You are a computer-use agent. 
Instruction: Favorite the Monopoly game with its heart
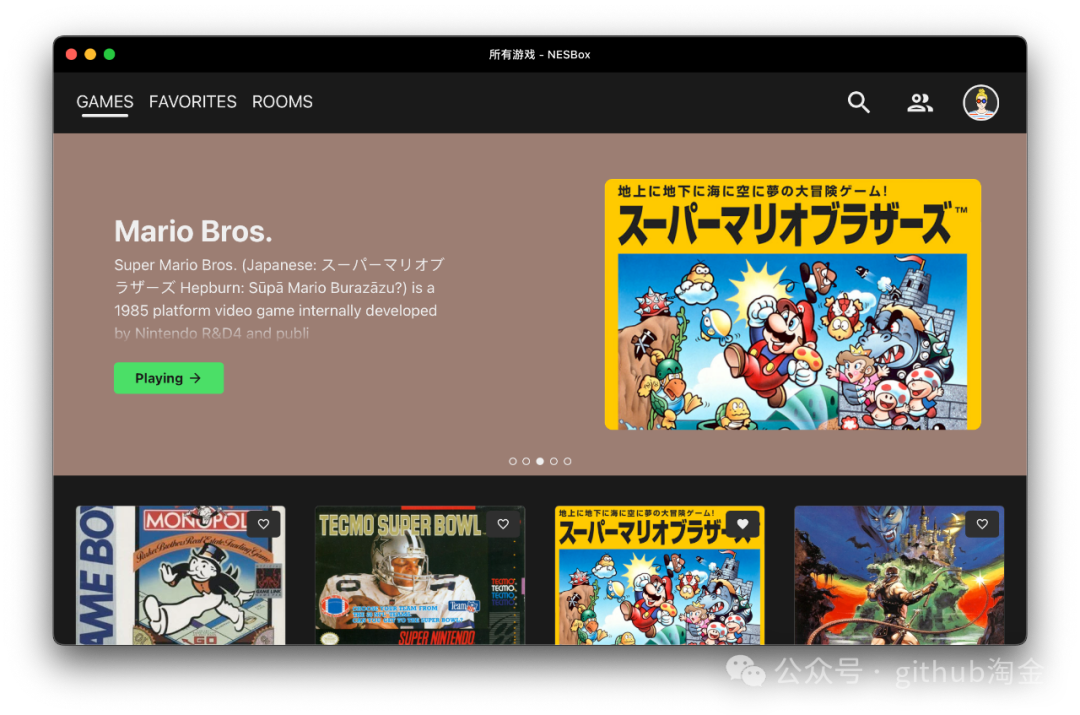tap(263, 524)
